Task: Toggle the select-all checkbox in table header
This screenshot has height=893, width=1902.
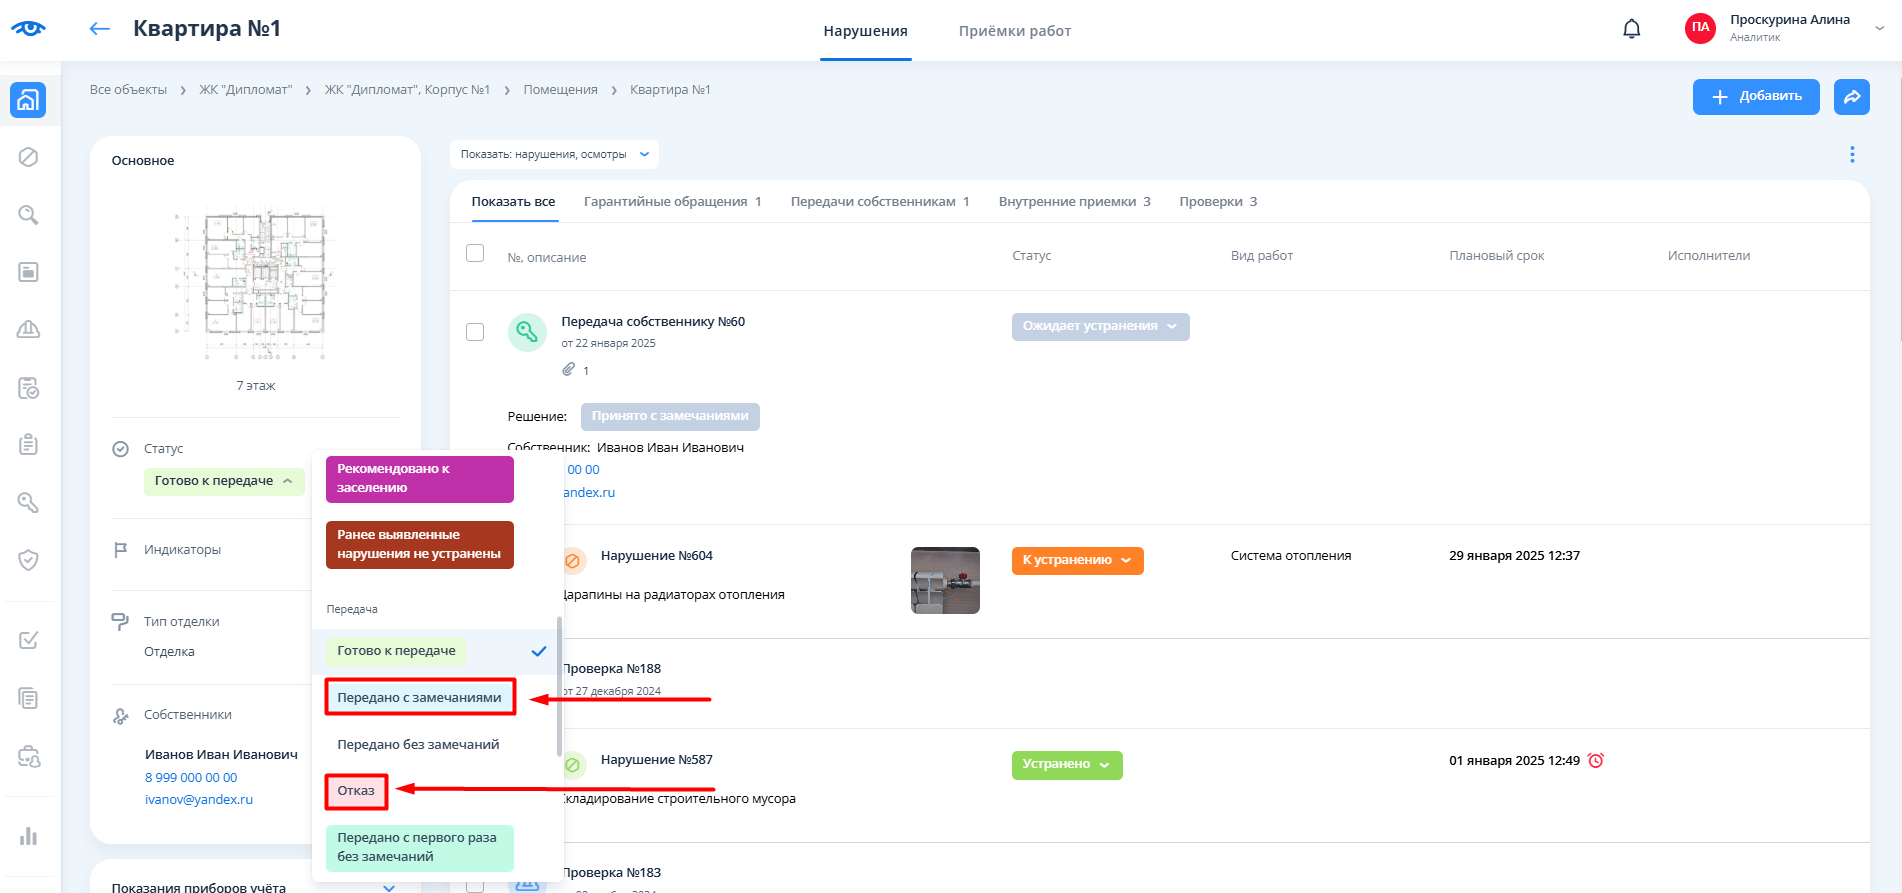Action: pyautogui.click(x=475, y=254)
